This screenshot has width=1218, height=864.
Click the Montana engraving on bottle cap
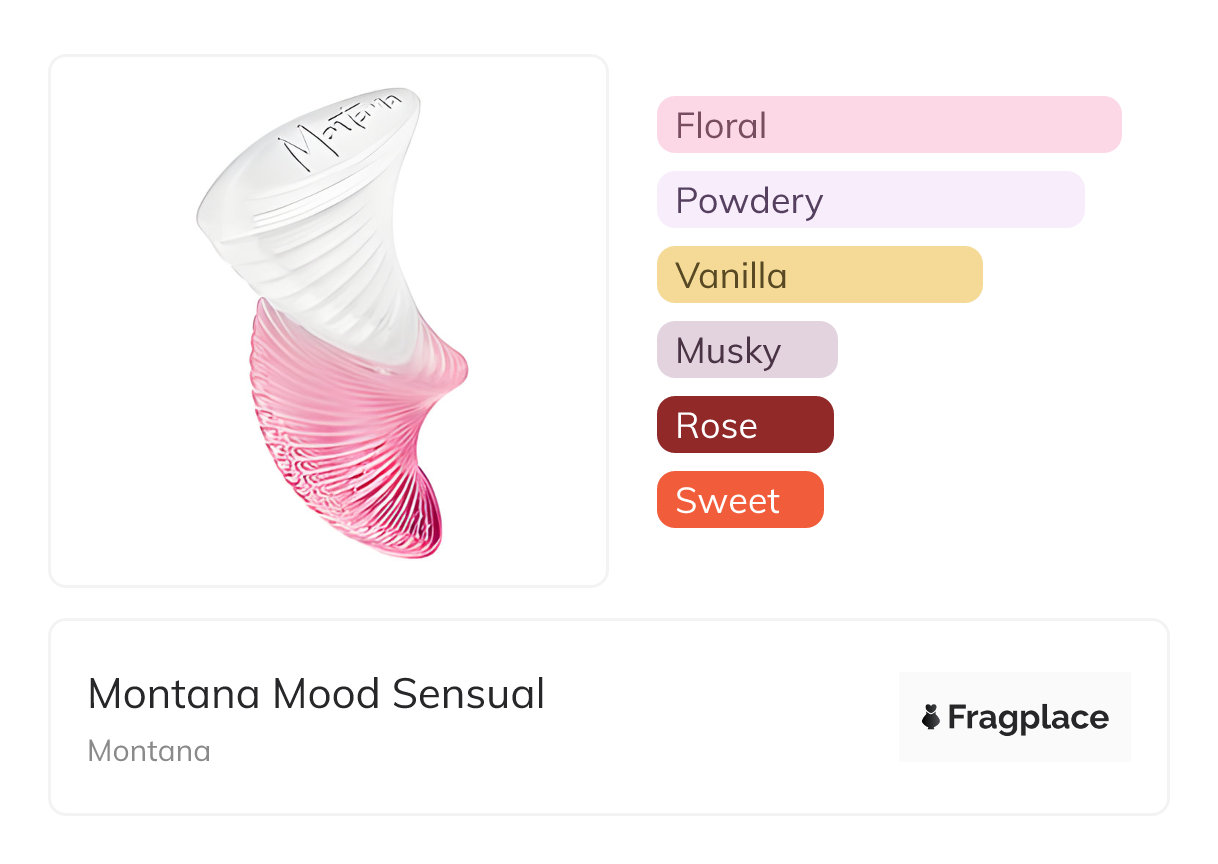[x=341, y=130]
